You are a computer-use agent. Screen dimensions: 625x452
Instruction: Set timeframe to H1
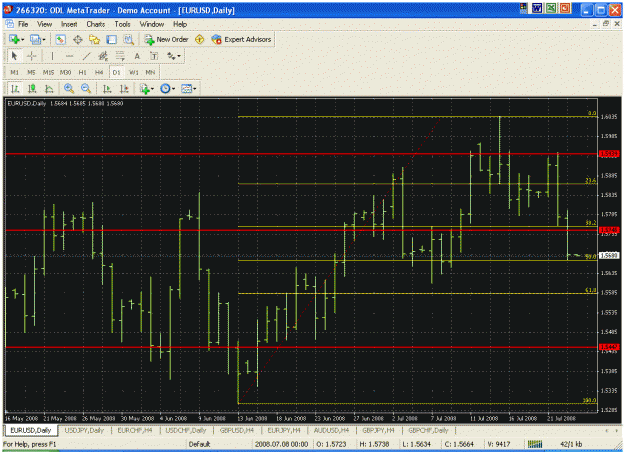coord(83,73)
